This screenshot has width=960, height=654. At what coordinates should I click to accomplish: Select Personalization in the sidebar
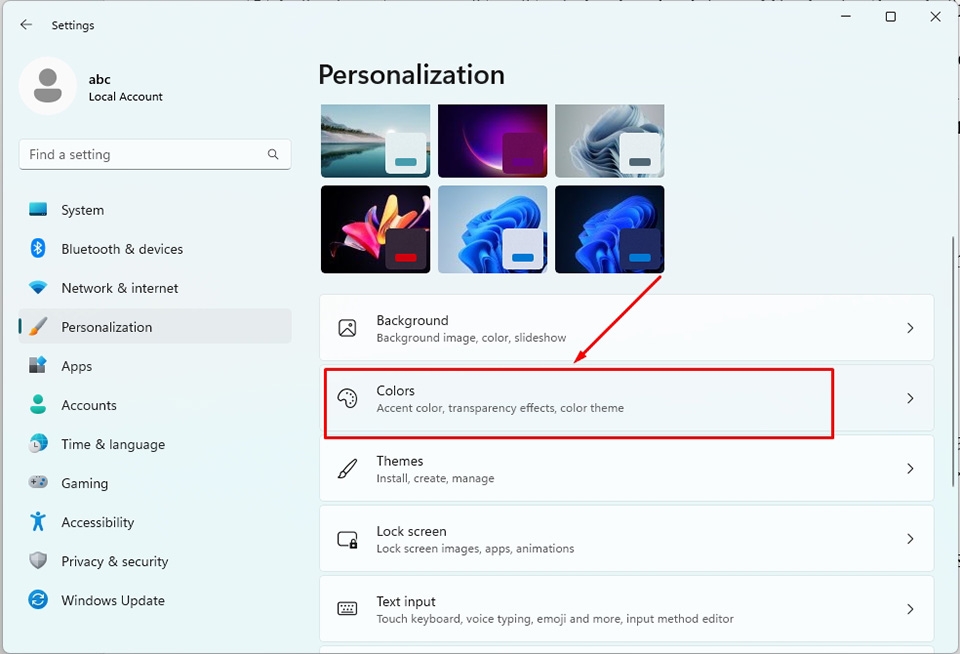(107, 327)
